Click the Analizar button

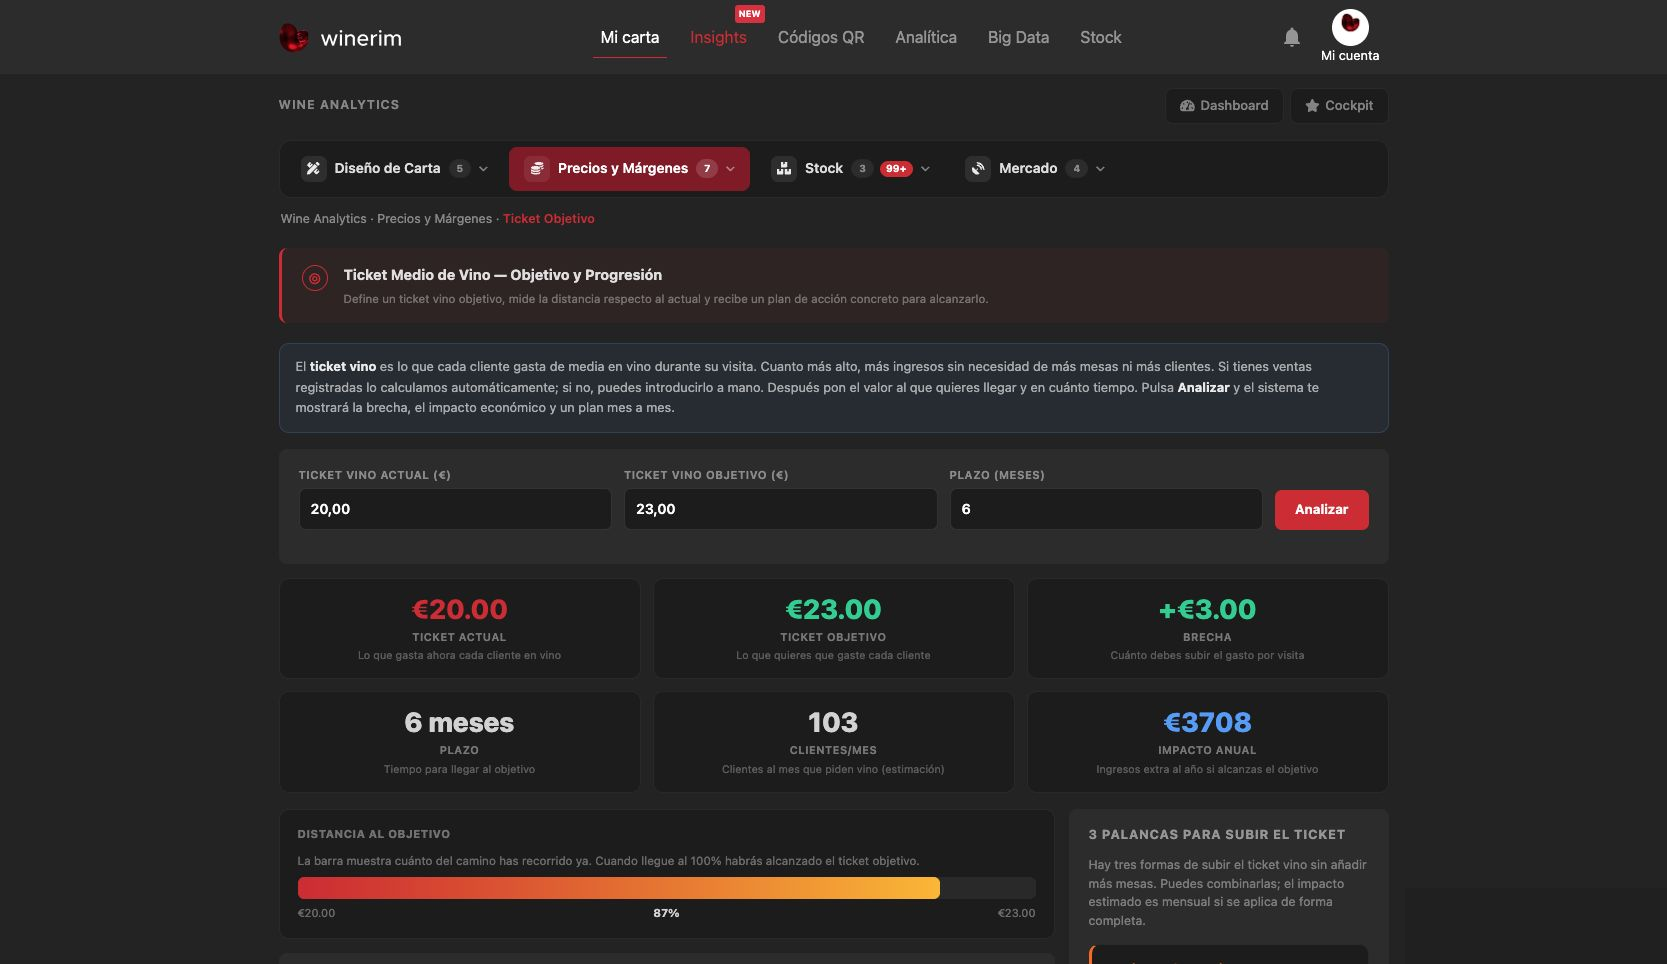[1321, 510]
